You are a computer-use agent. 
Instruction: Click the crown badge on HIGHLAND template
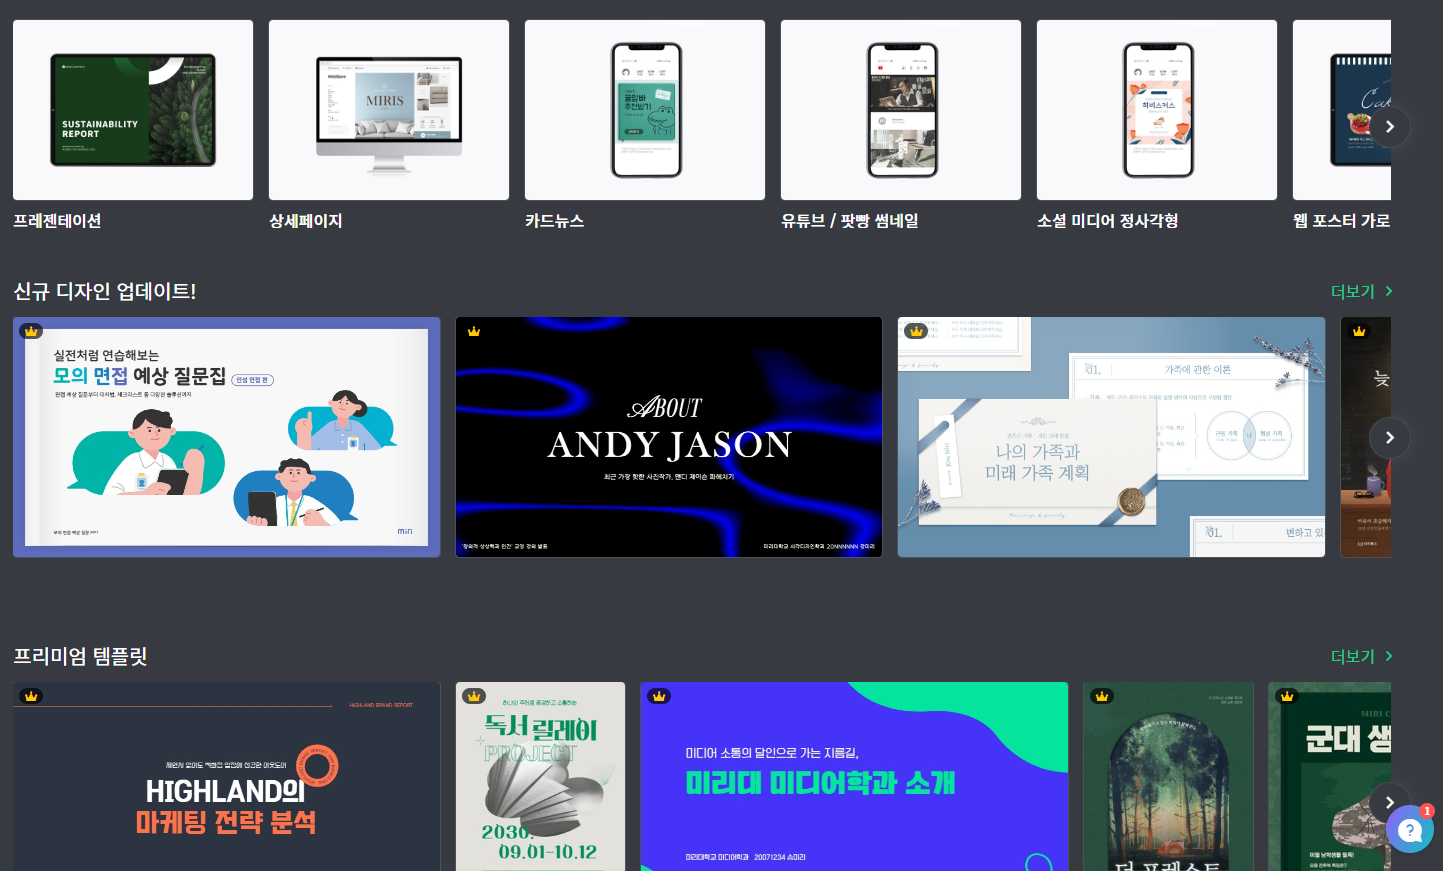point(31,696)
